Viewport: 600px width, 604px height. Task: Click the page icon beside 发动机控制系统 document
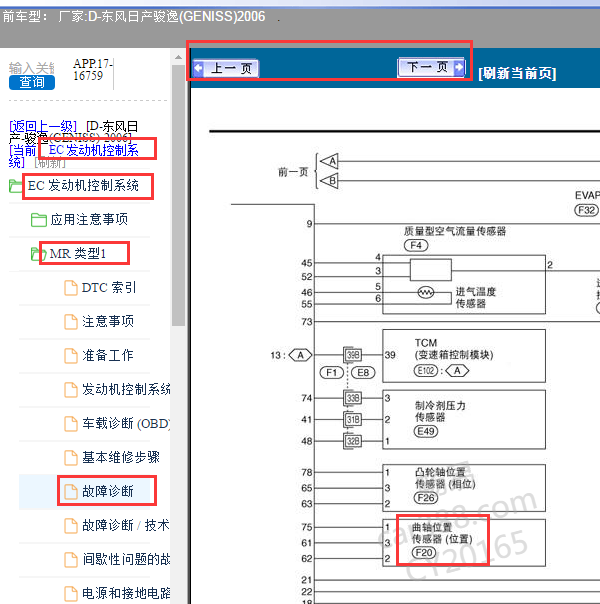click(x=71, y=390)
